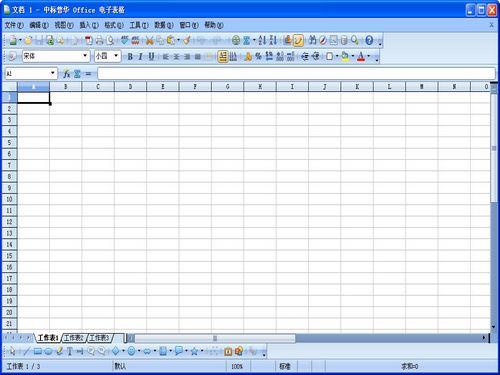This screenshot has height=375, width=500.
Task: Open the Borders dropdown arrow
Action: [337, 57]
